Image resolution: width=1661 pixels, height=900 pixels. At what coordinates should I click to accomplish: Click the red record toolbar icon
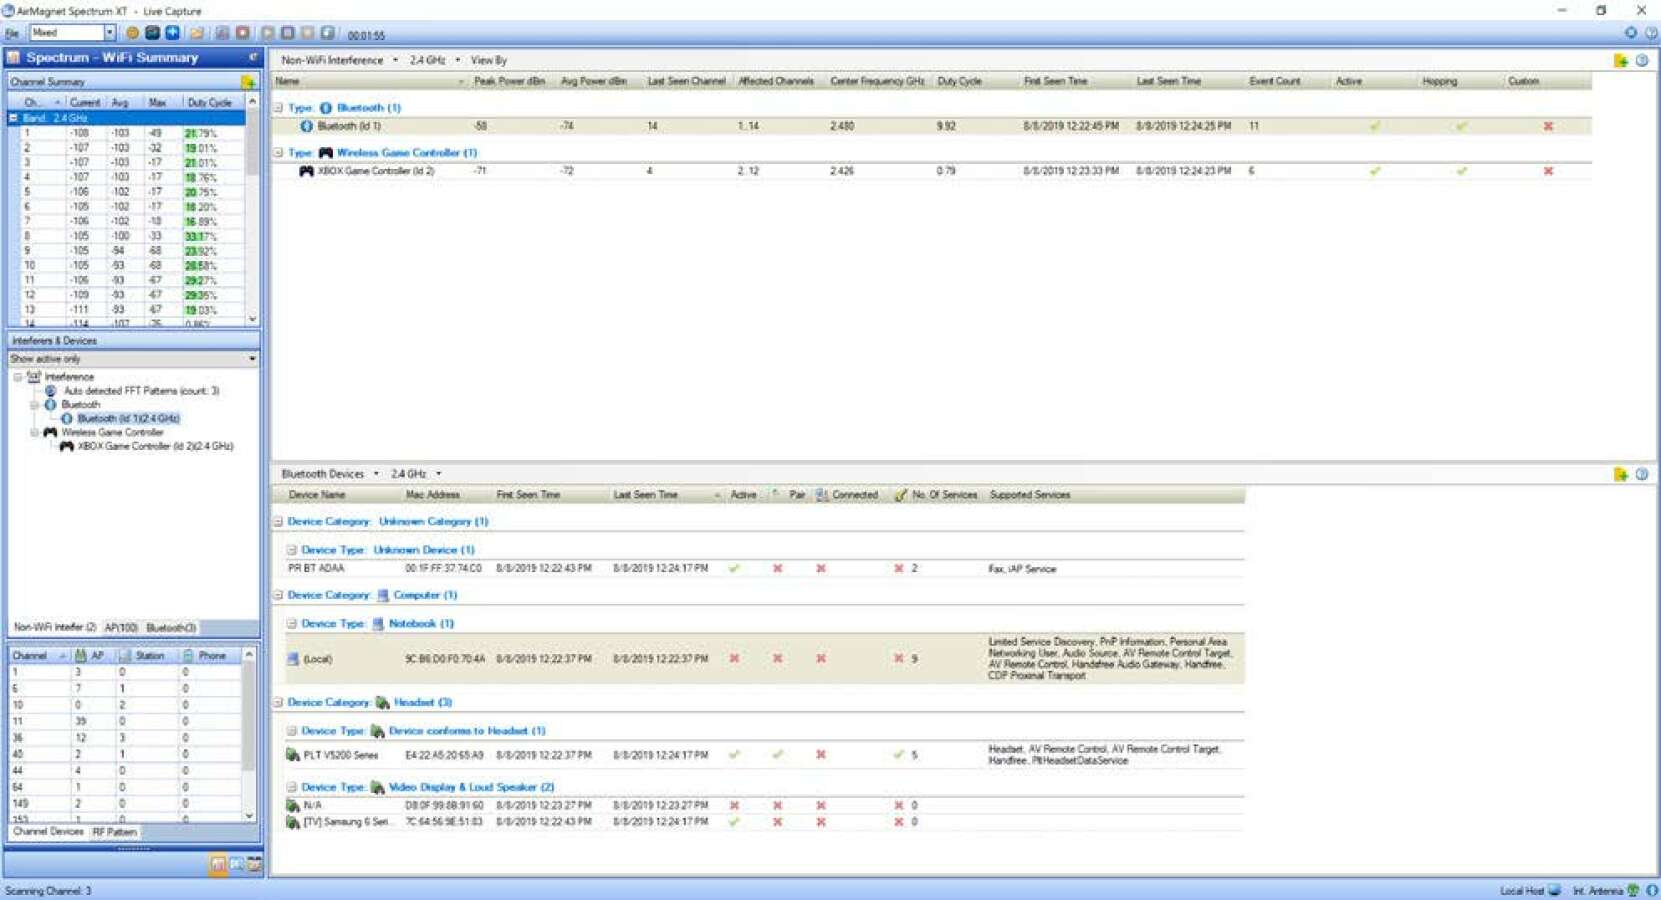242,33
